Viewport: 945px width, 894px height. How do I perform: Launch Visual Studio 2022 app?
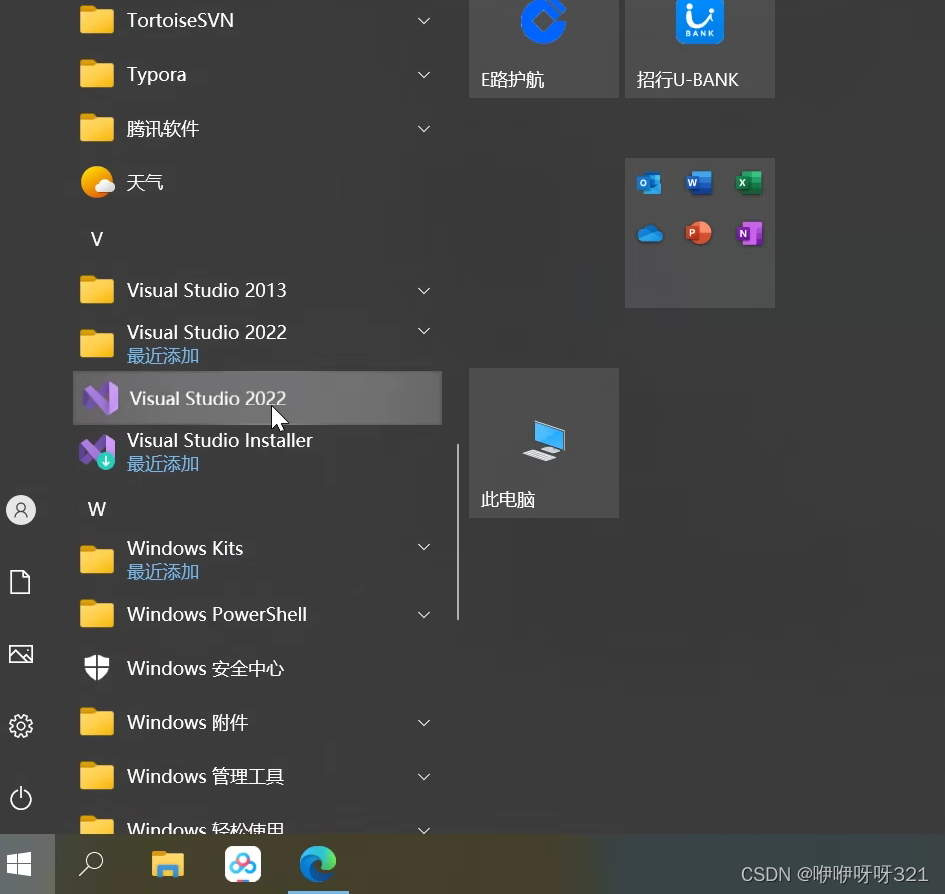coord(257,398)
